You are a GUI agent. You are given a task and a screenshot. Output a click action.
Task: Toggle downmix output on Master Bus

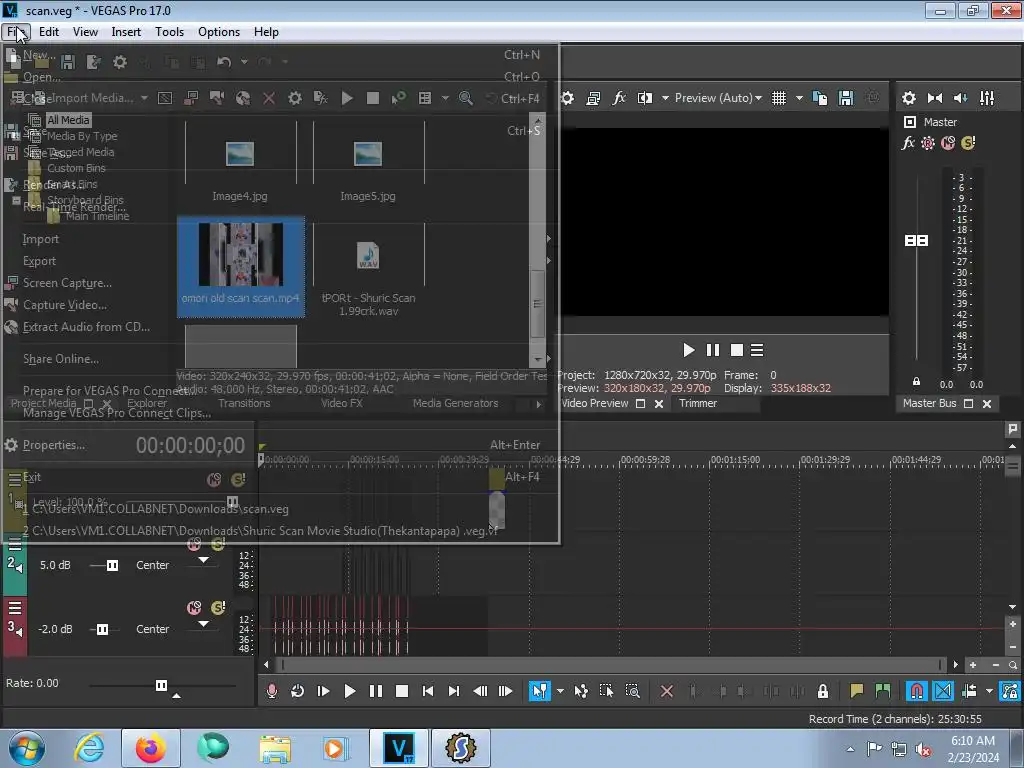935,98
